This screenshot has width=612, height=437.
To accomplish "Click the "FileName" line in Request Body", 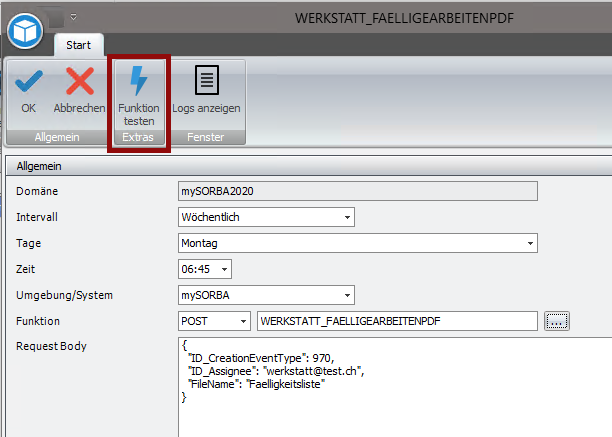I will (256, 384).
